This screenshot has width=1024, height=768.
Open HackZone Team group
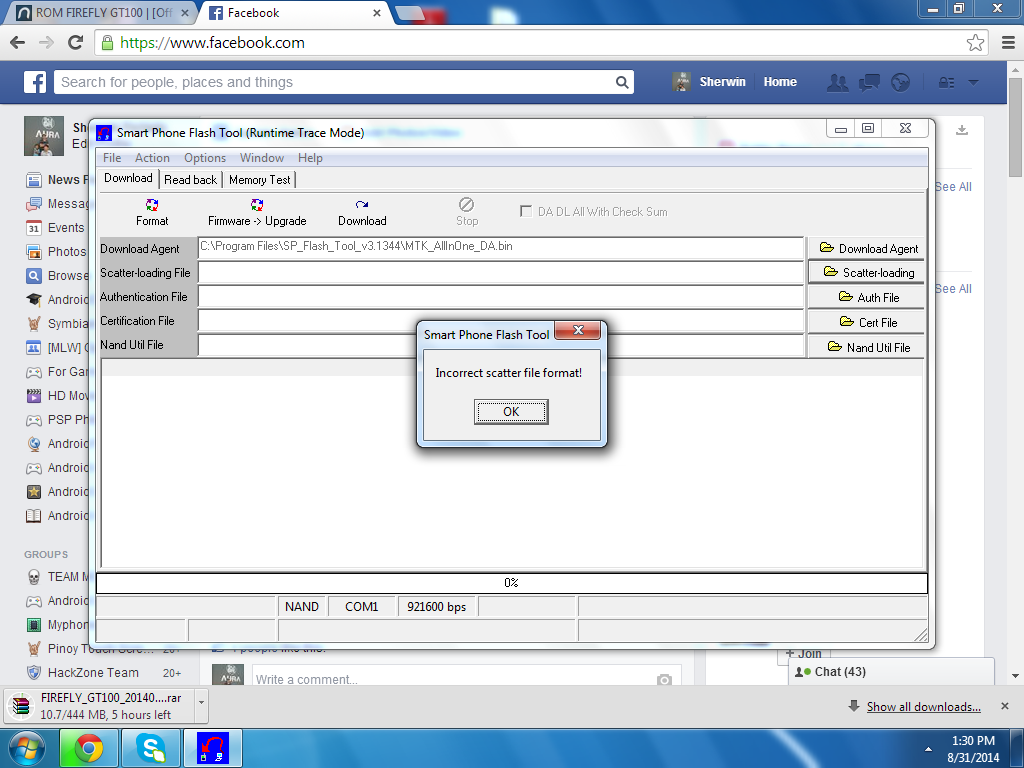pos(93,673)
